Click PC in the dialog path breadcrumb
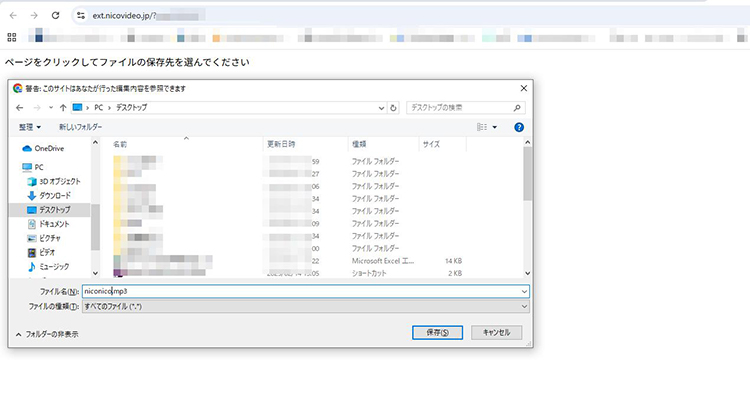 [99, 108]
